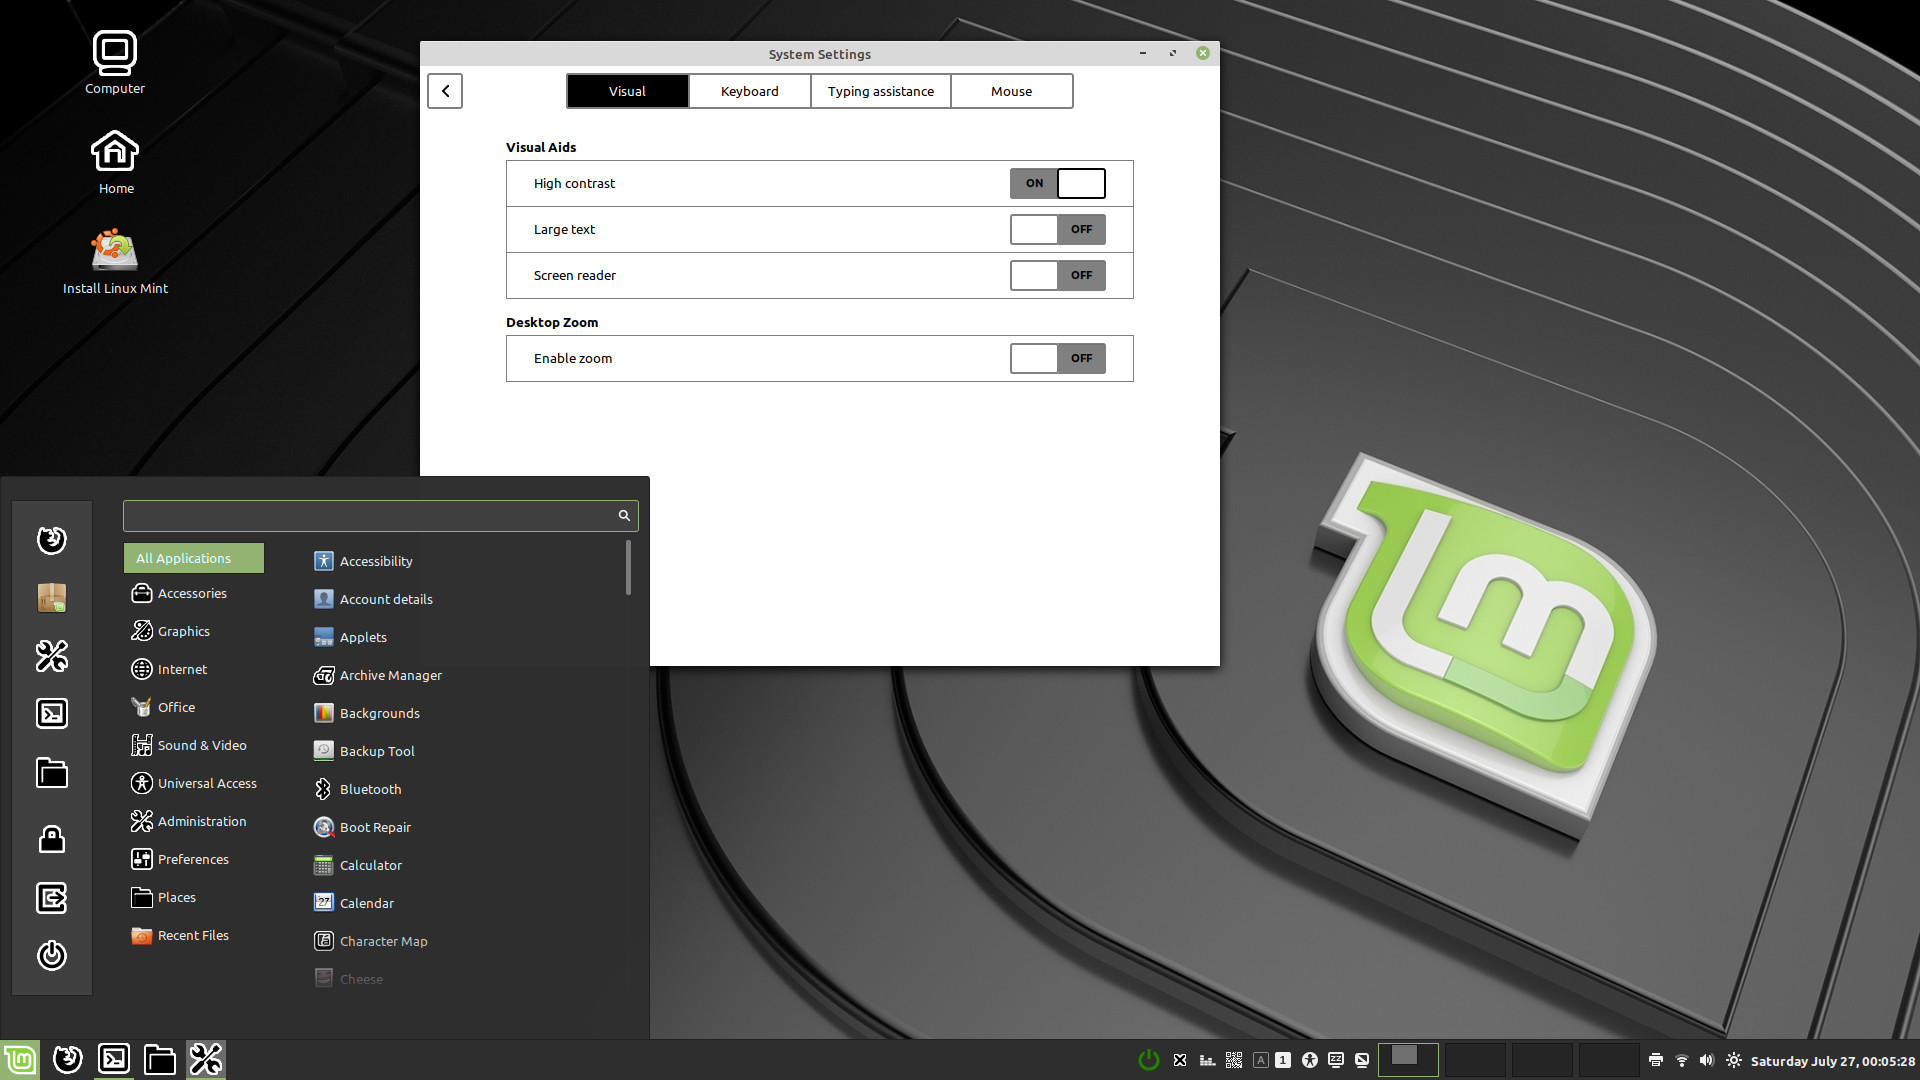Viewport: 1920px width, 1080px height.
Task: Switch to the second workspace in the panel
Action: [x=1475, y=1060]
